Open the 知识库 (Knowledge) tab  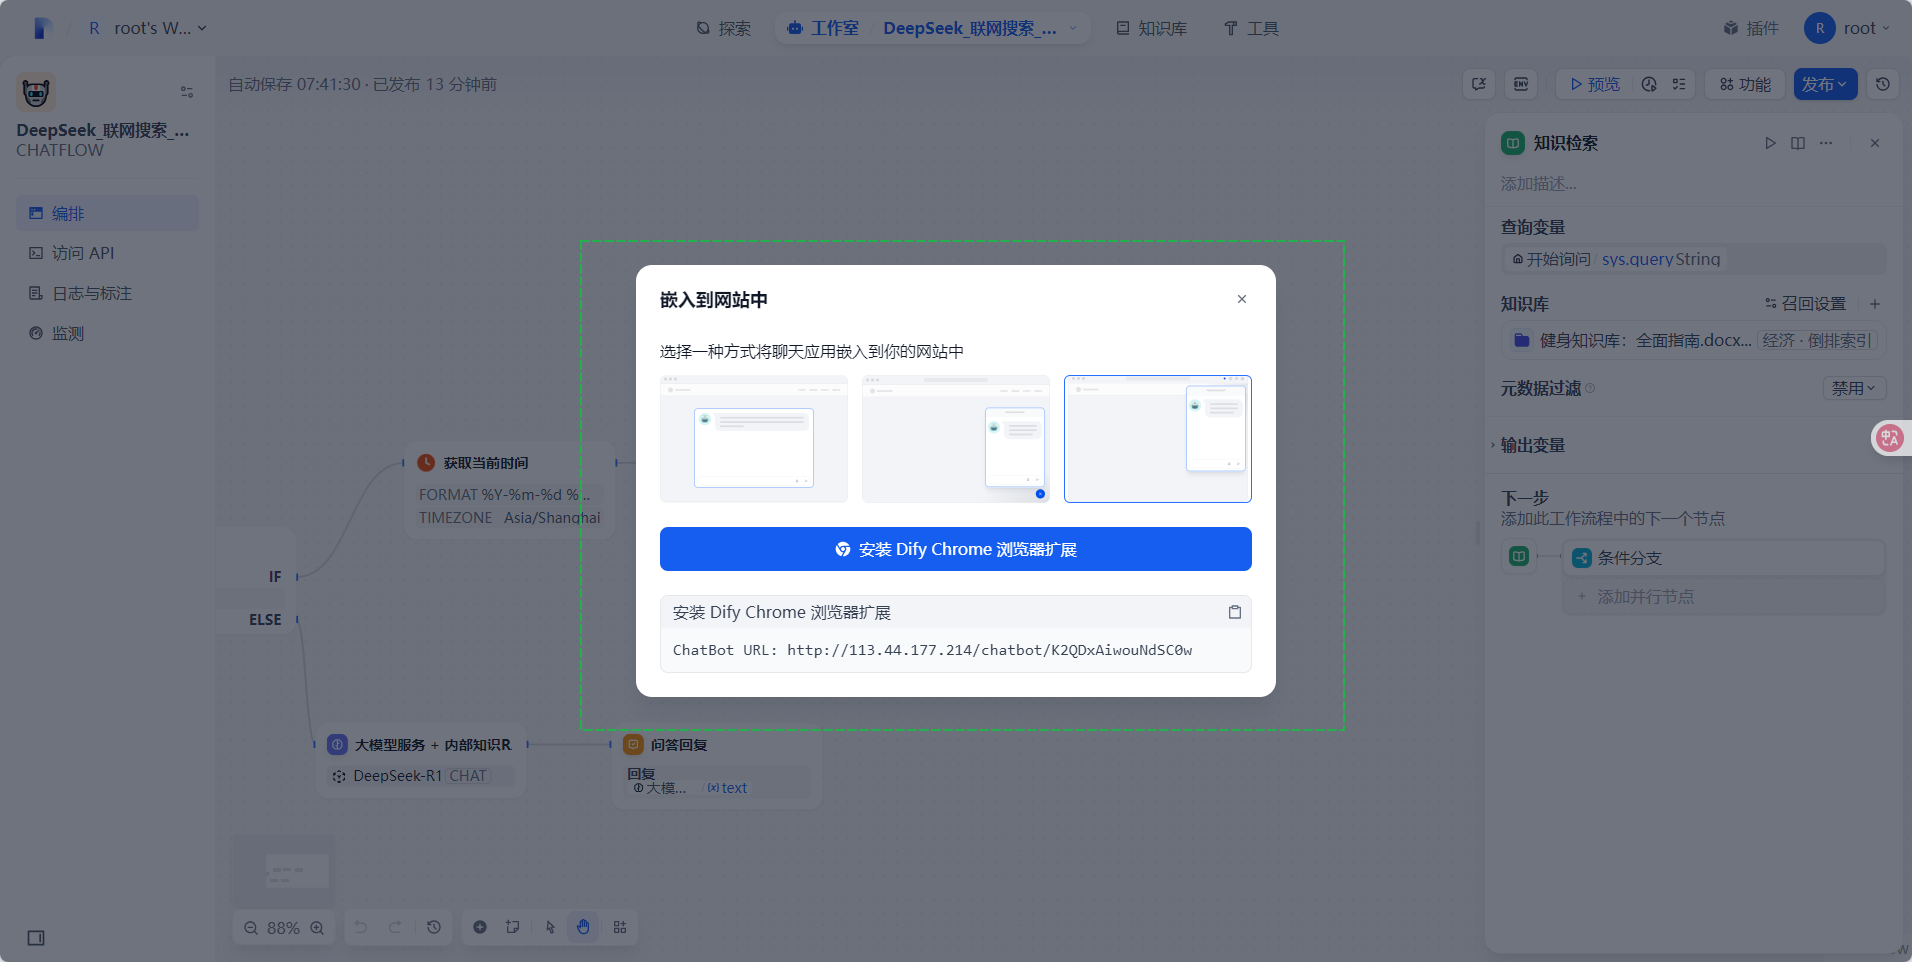[1152, 28]
